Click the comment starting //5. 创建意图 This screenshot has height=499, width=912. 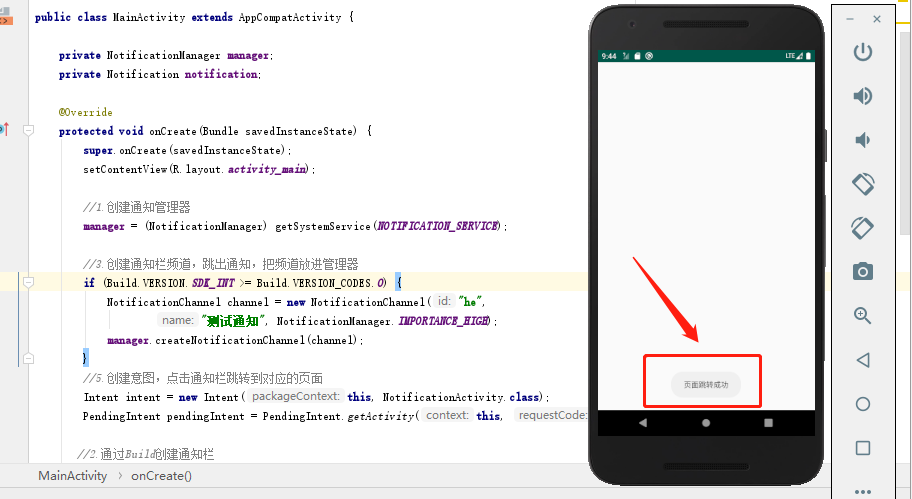click(x=202, y=378)
